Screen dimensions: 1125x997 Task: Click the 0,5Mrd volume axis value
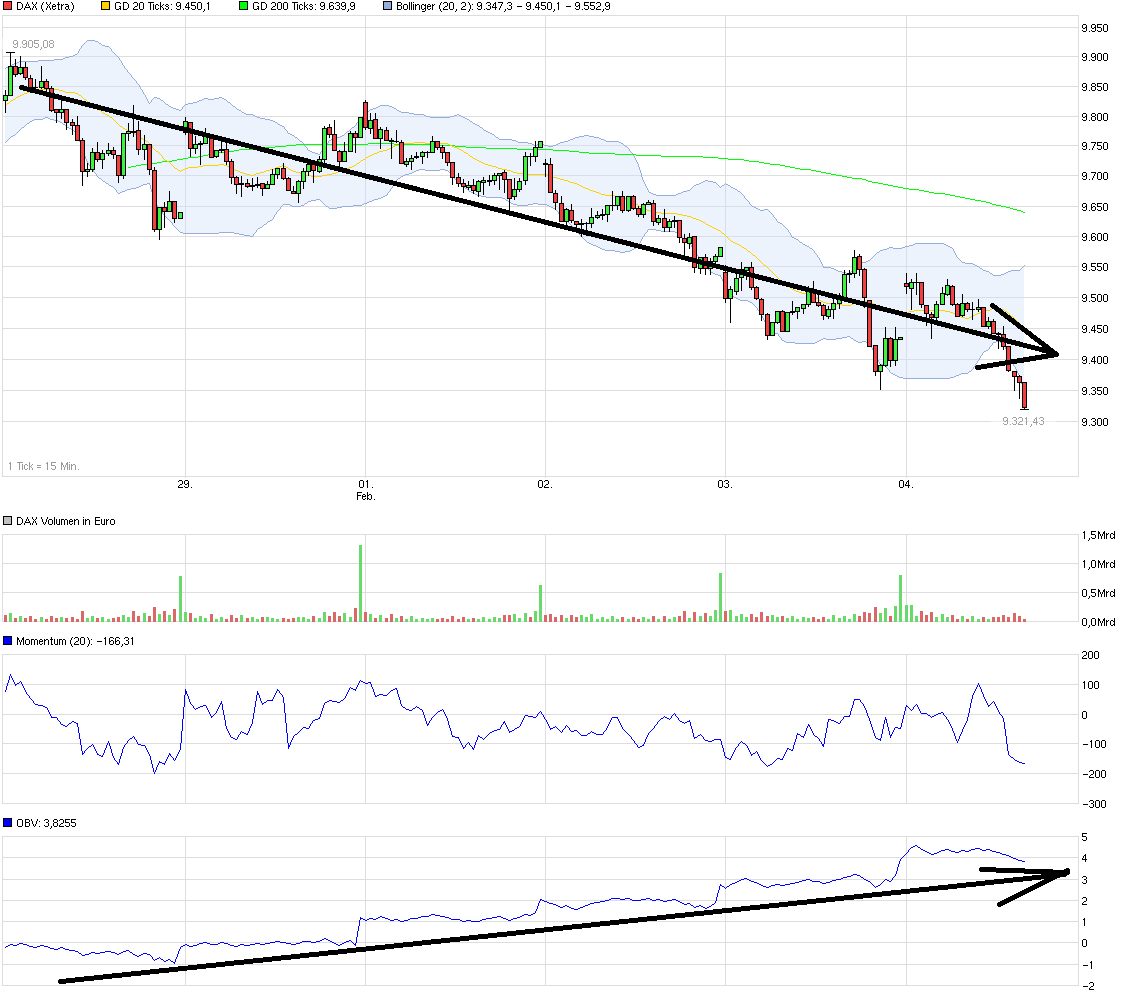pos(1098,593)
